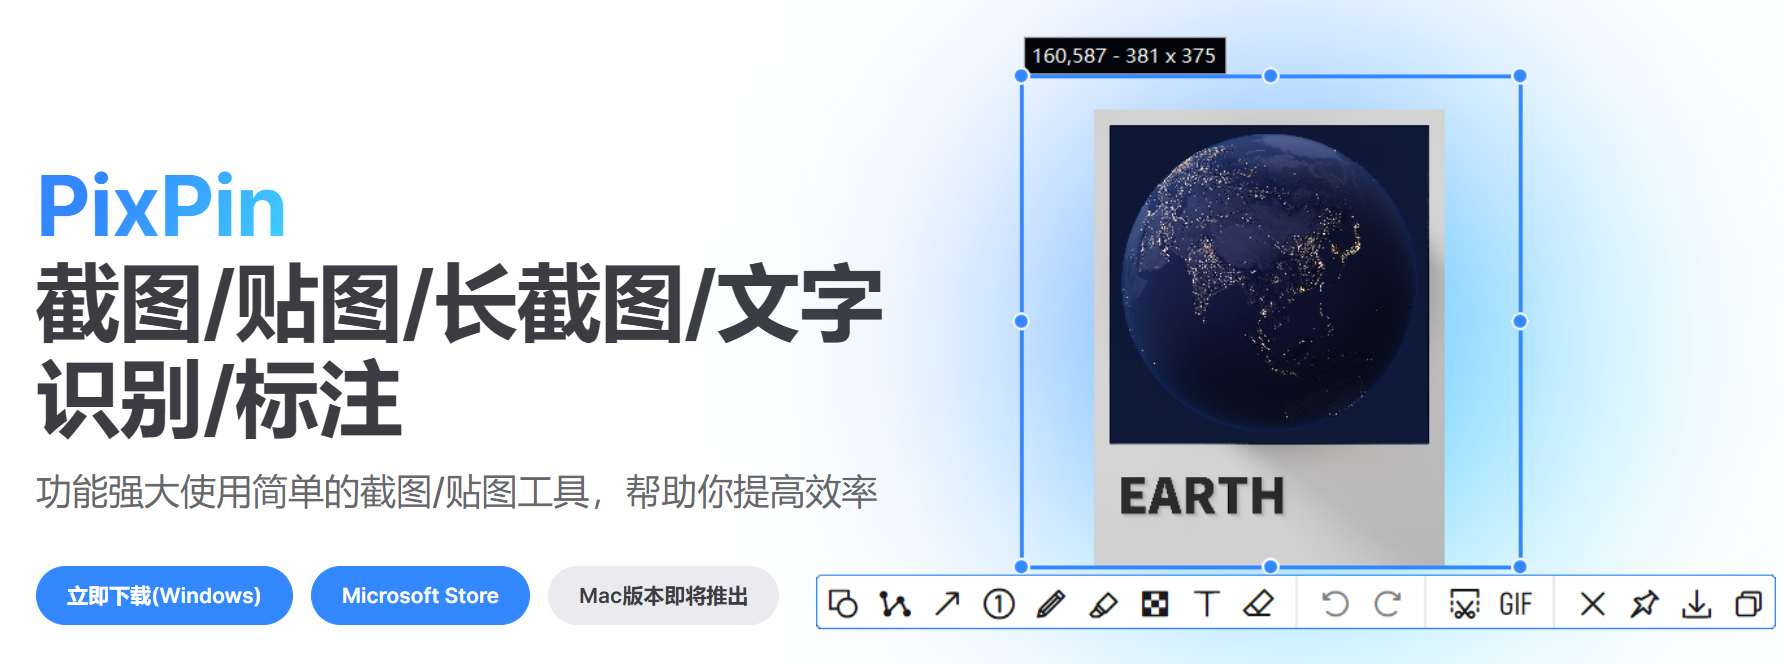Select the highlighter marker tool

[x=1103, y=603]
